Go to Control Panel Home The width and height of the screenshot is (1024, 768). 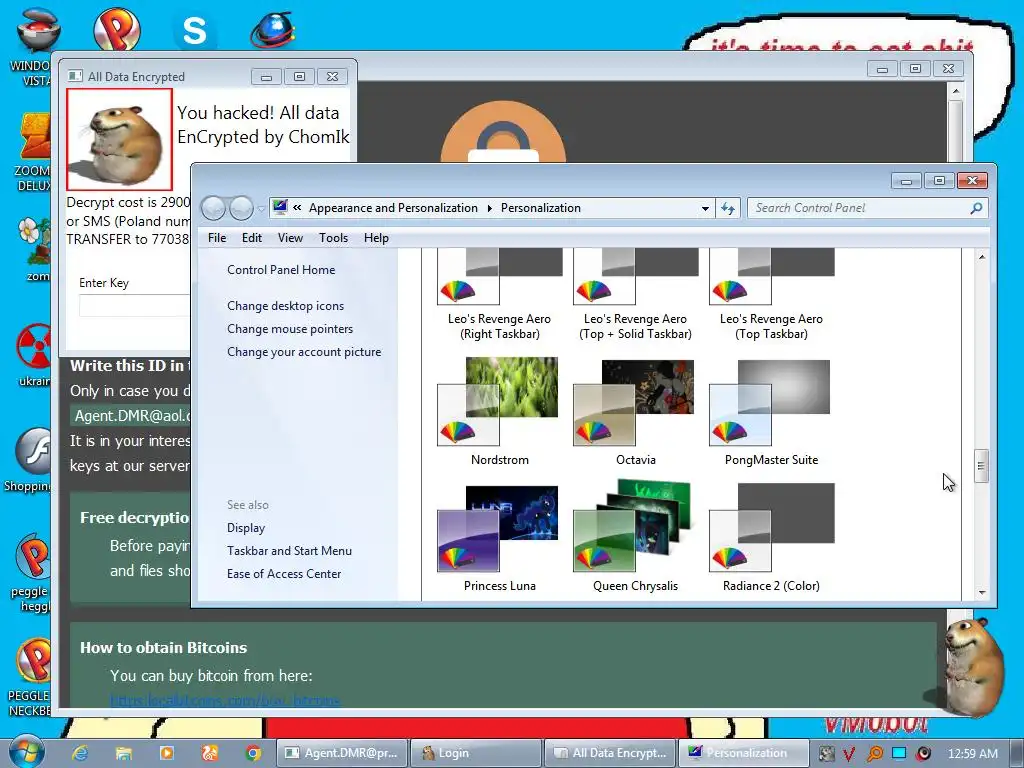(x=281, y=270)
